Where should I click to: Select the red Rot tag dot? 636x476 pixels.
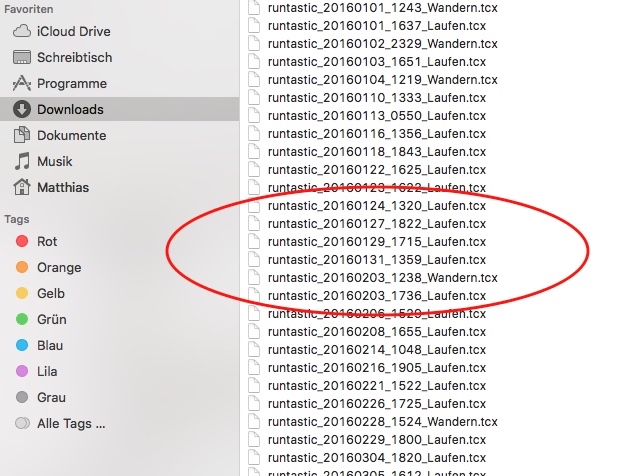[x=22, y=242]
